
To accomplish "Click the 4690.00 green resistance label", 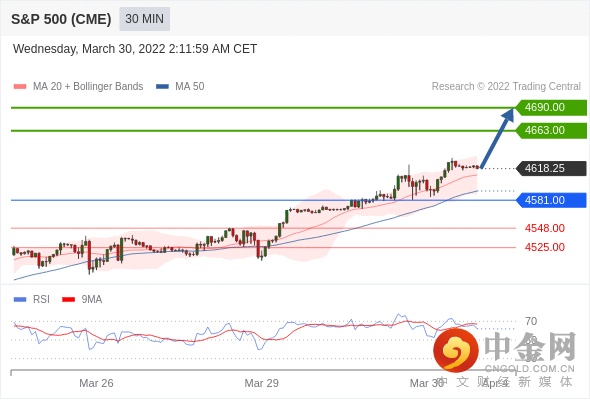I will pyautogui.click(x=551, y=108).
